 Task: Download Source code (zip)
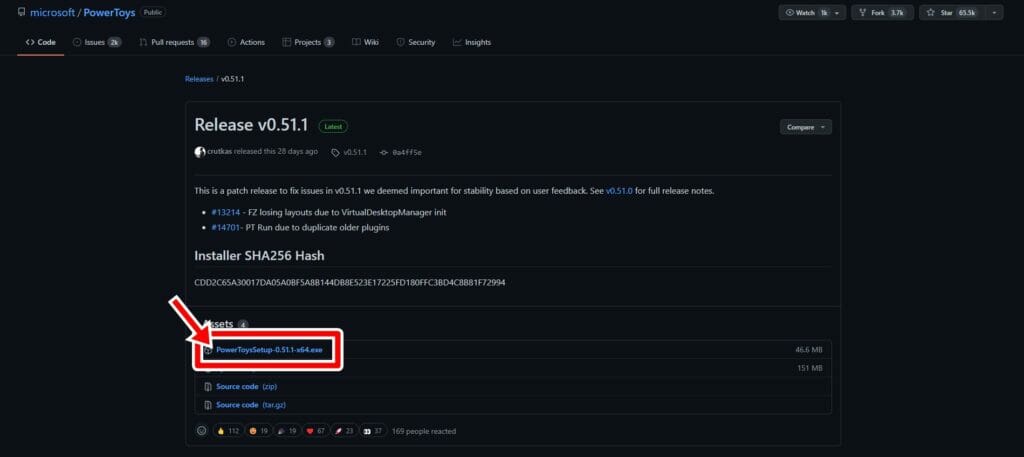[246, 386]
